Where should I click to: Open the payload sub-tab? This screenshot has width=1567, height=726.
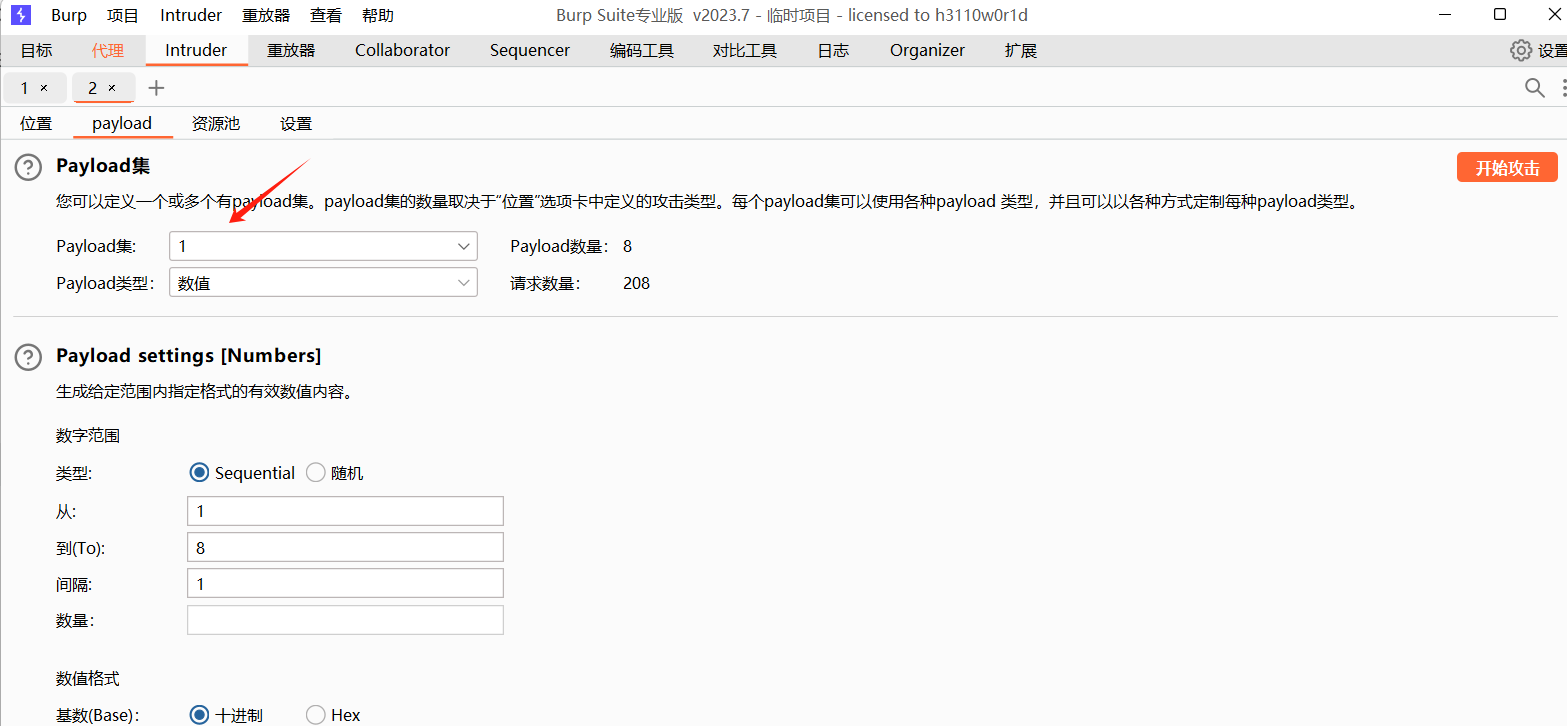point(122,124)
